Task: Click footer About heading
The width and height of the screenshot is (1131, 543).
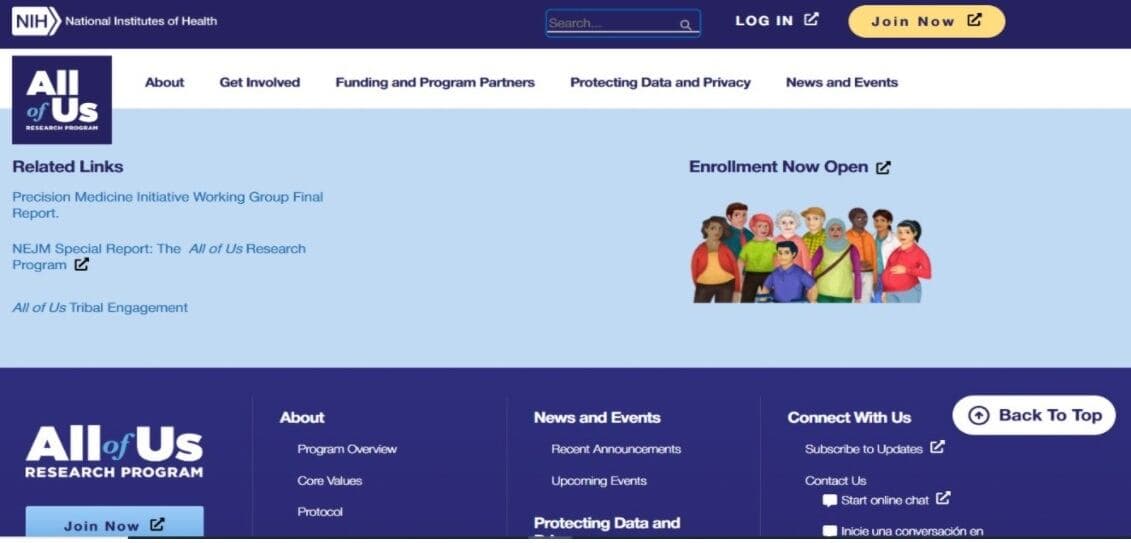Action: [302, 418]
